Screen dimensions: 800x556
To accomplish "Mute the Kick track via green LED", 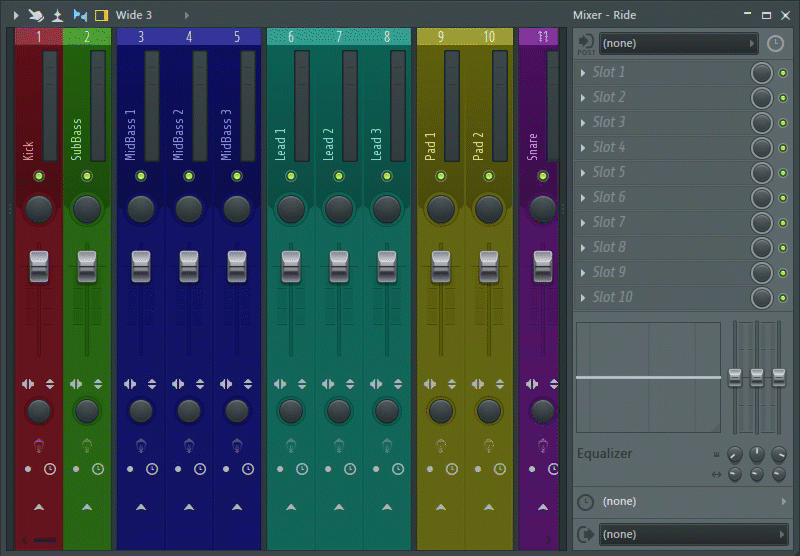I will [x=39, y=177].
